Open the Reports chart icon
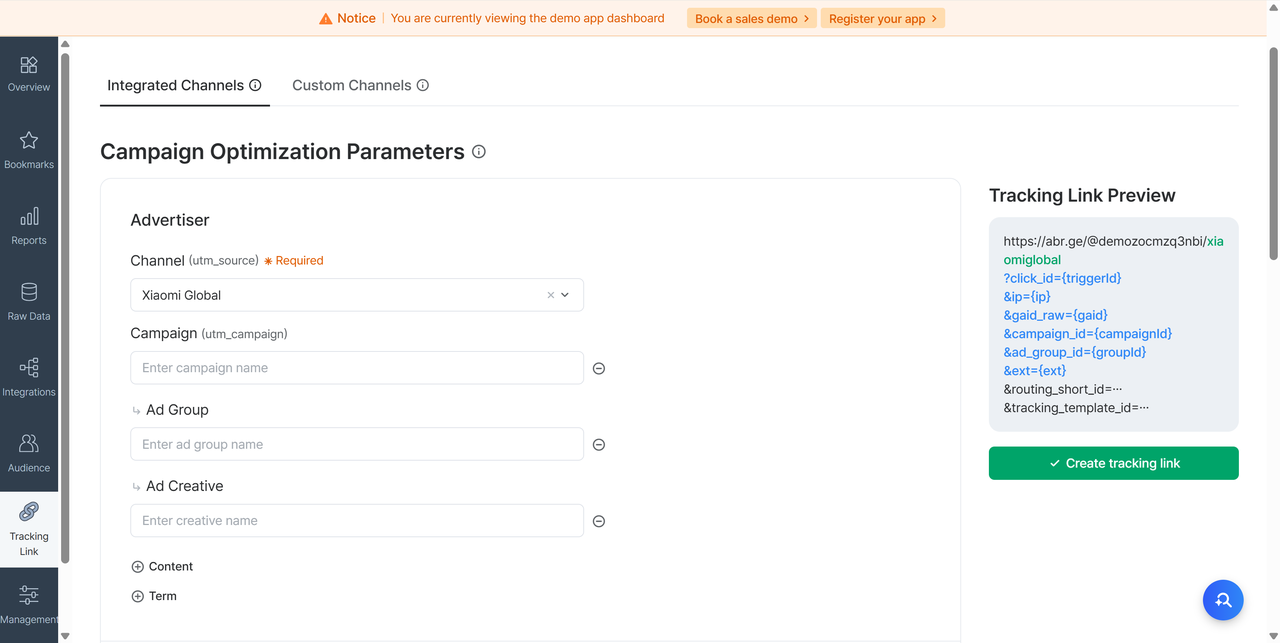 point(29,217)
